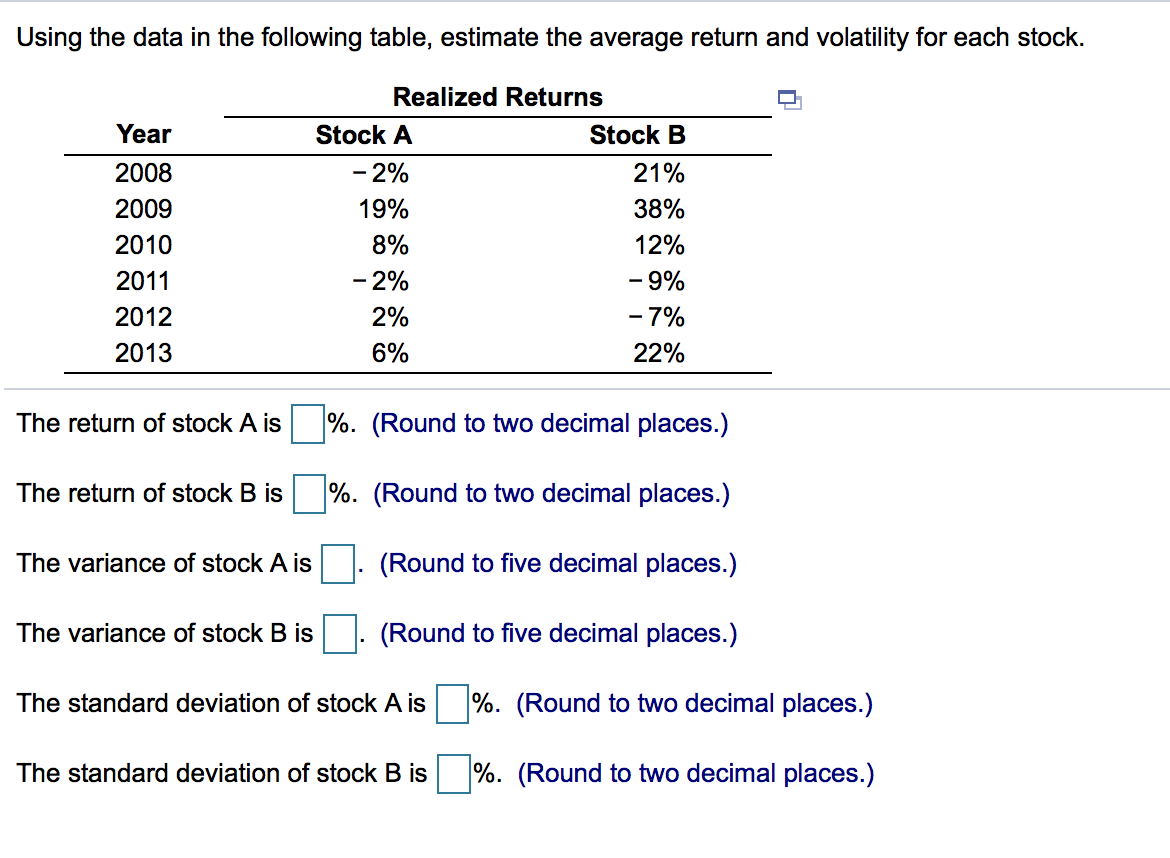Select the Stock B column header

638,135
